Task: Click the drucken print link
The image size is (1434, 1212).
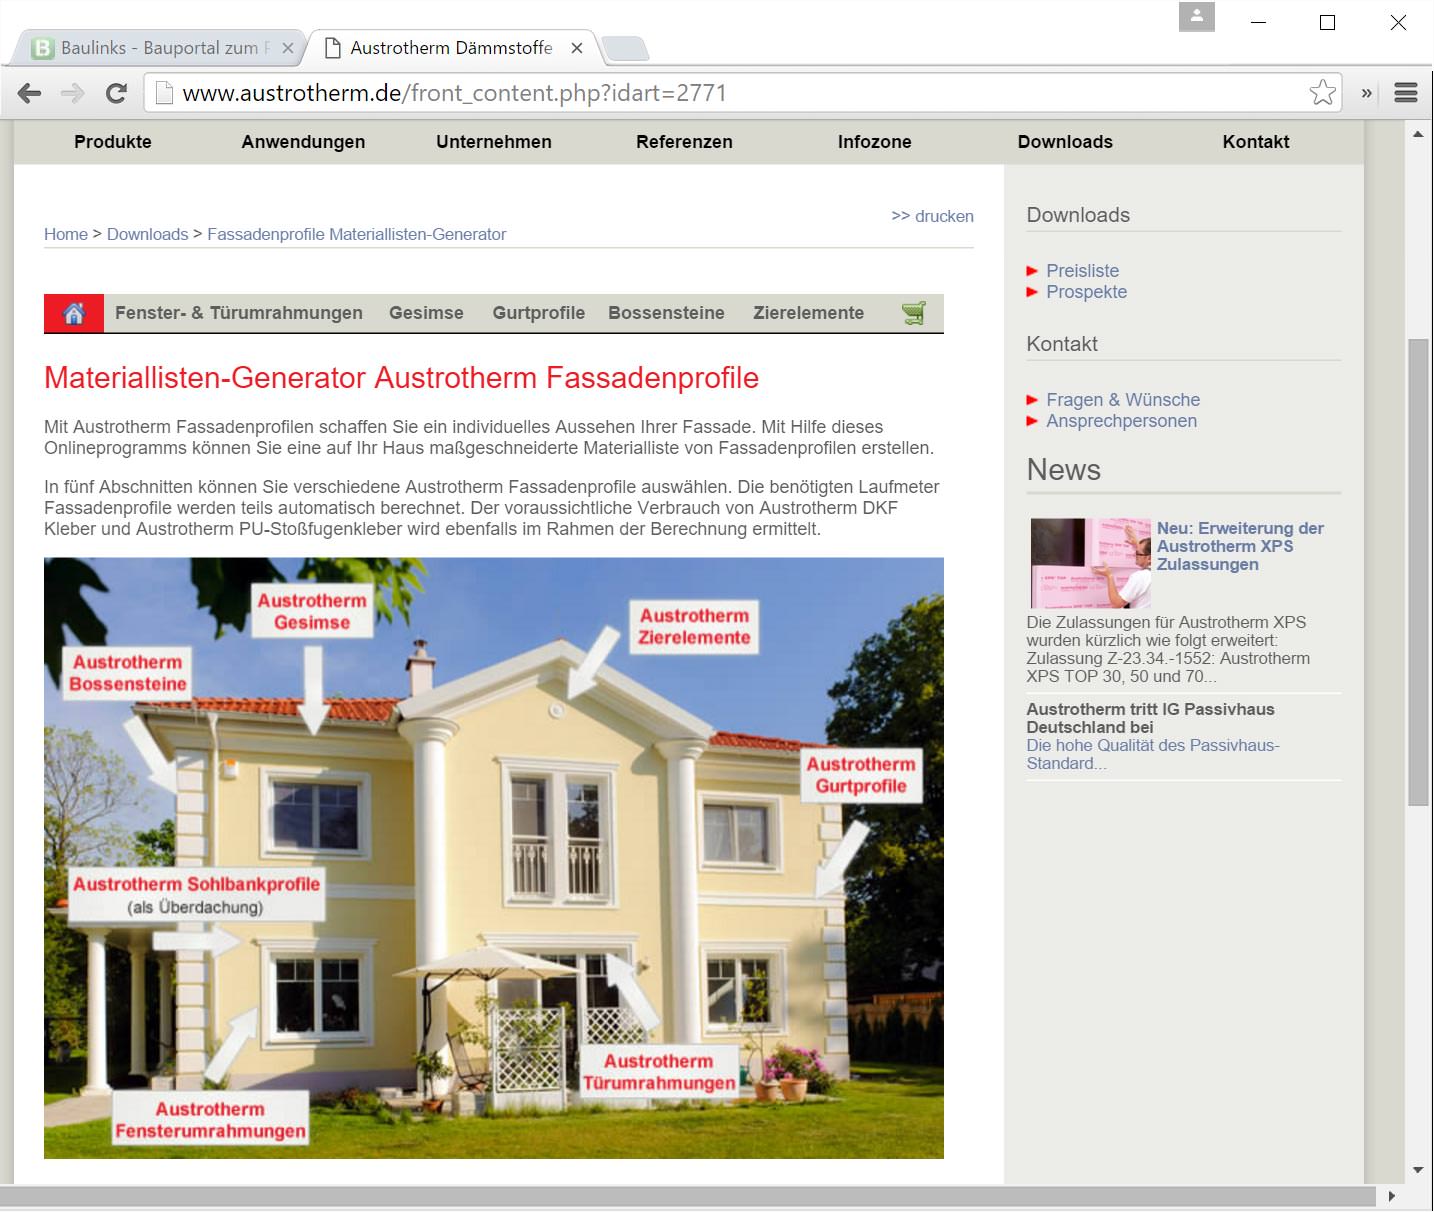Action: pos(932,216)
